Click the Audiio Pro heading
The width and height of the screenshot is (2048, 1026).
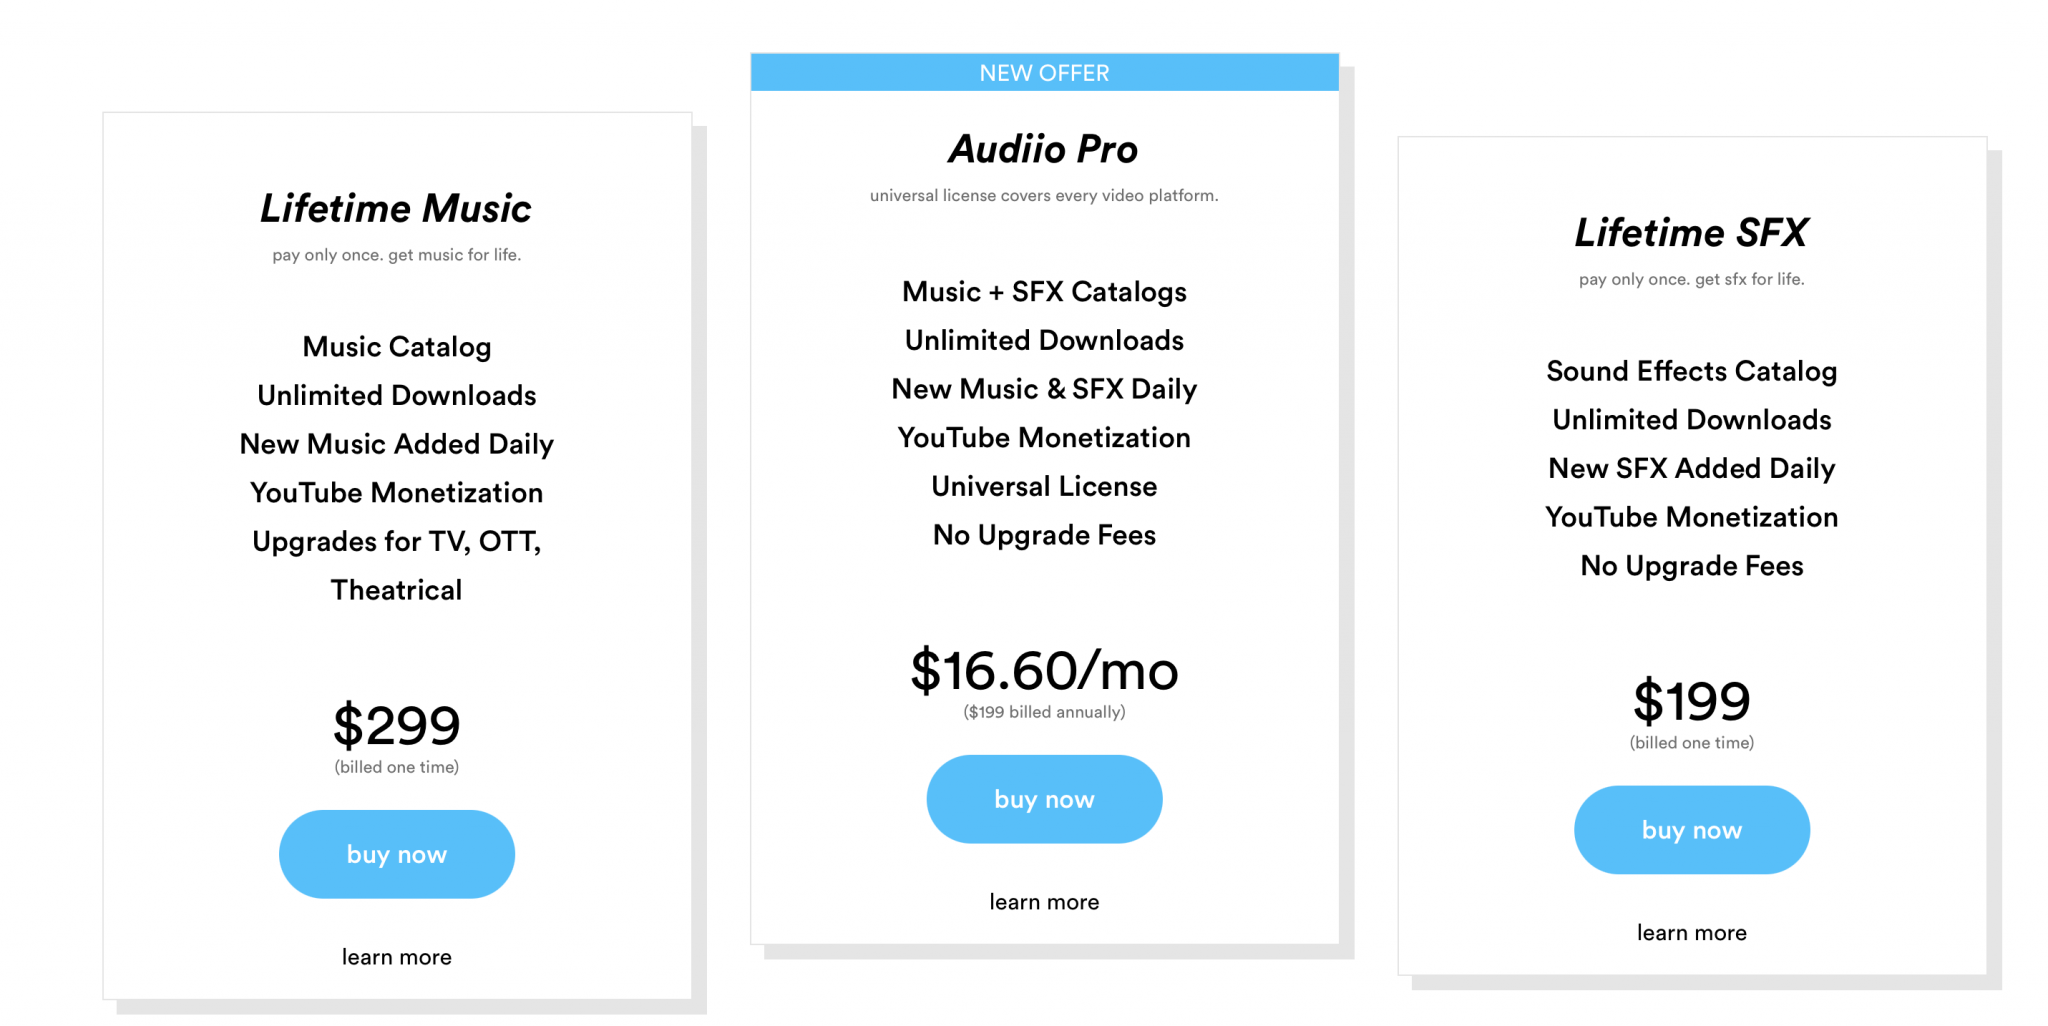pyautogui.click(x=1044, y=149)
